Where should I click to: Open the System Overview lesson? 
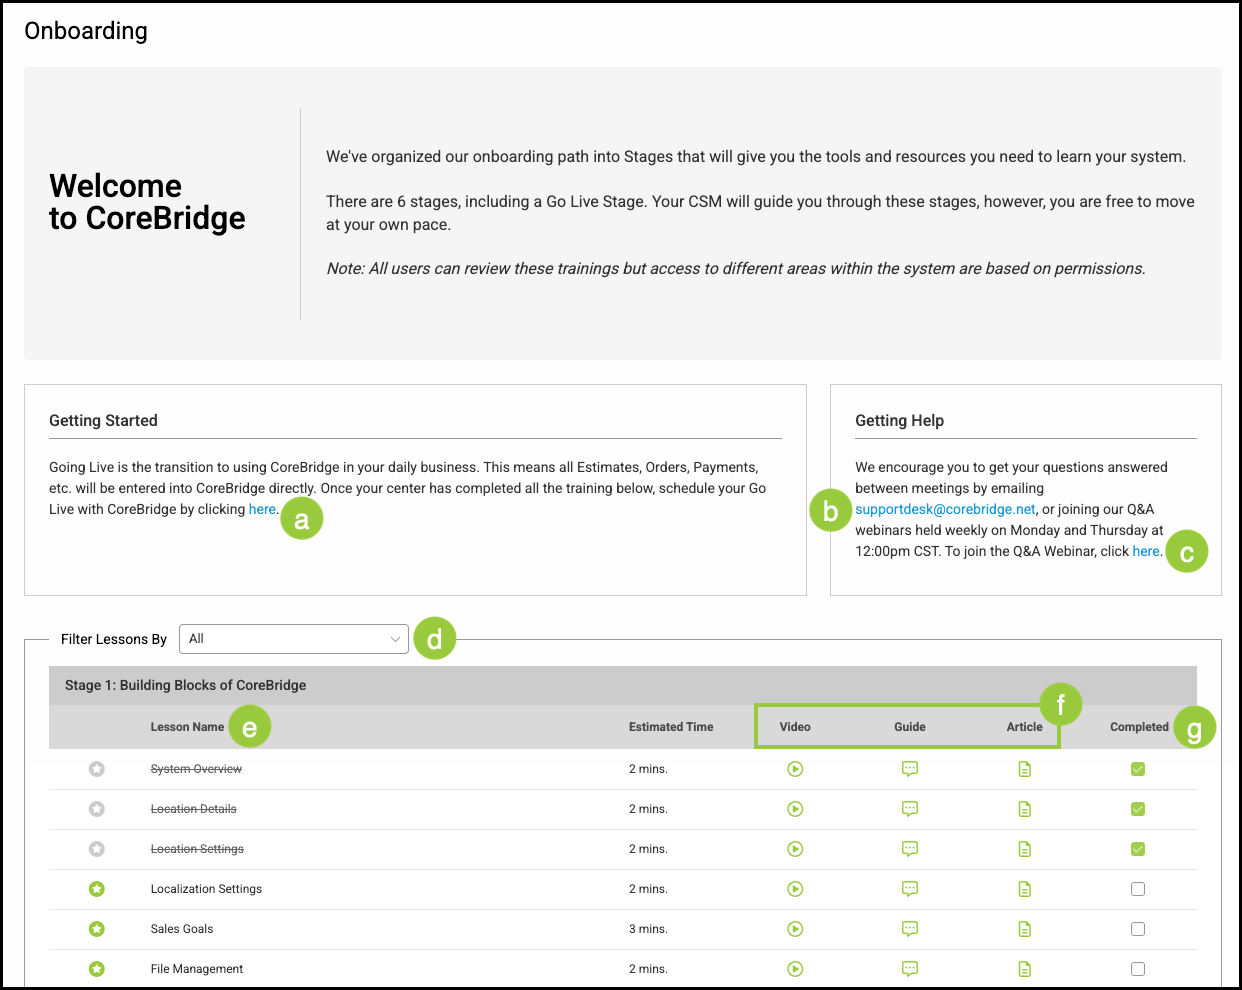point(196,769)
